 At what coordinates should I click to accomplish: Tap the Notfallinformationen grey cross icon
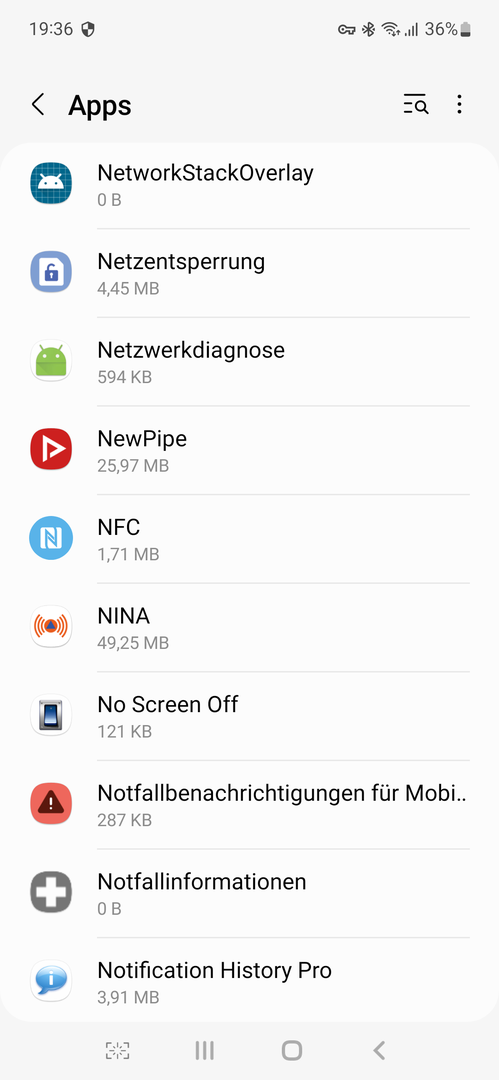(51, 892)
